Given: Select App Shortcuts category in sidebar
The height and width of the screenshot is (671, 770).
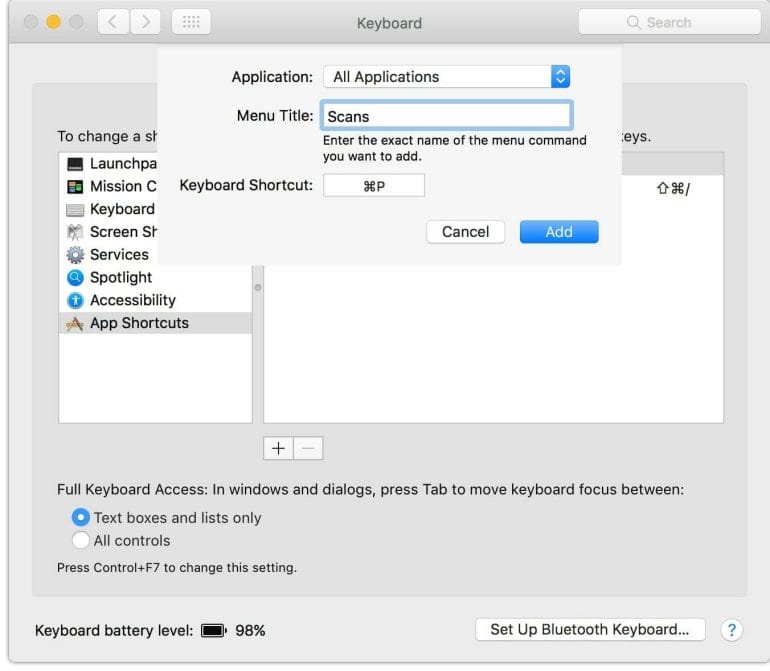Looking at the screenshot, I should tap(155, 323).
